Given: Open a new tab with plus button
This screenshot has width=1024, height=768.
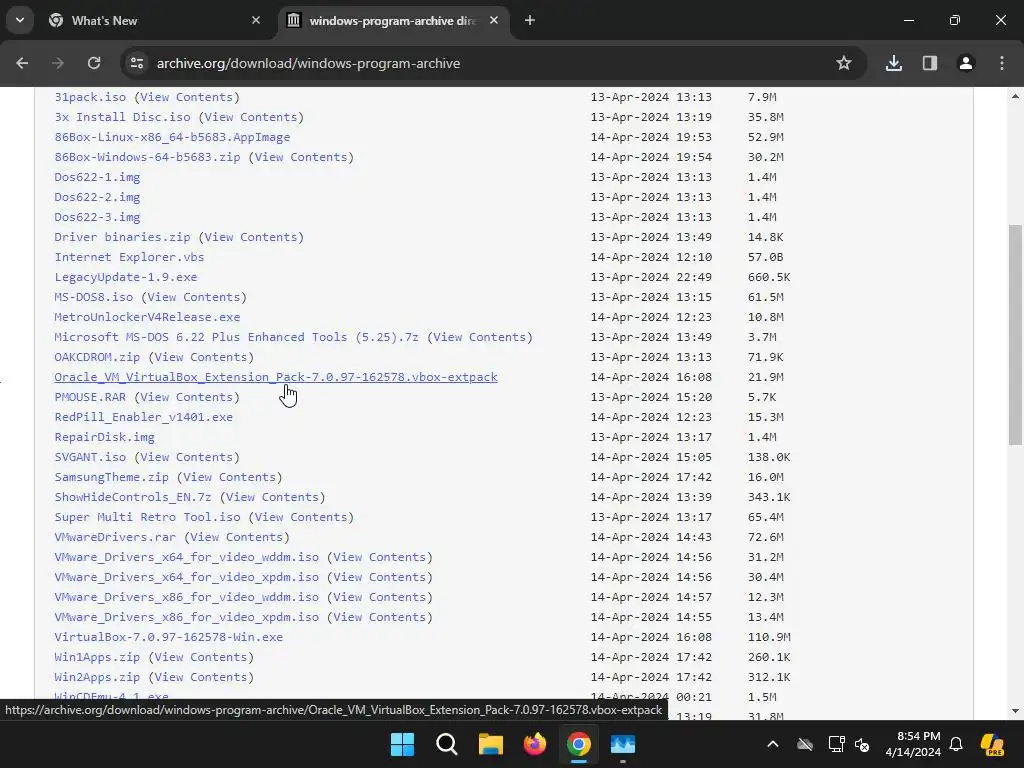Looking at the screenshot, I should [x=530, y=20].
